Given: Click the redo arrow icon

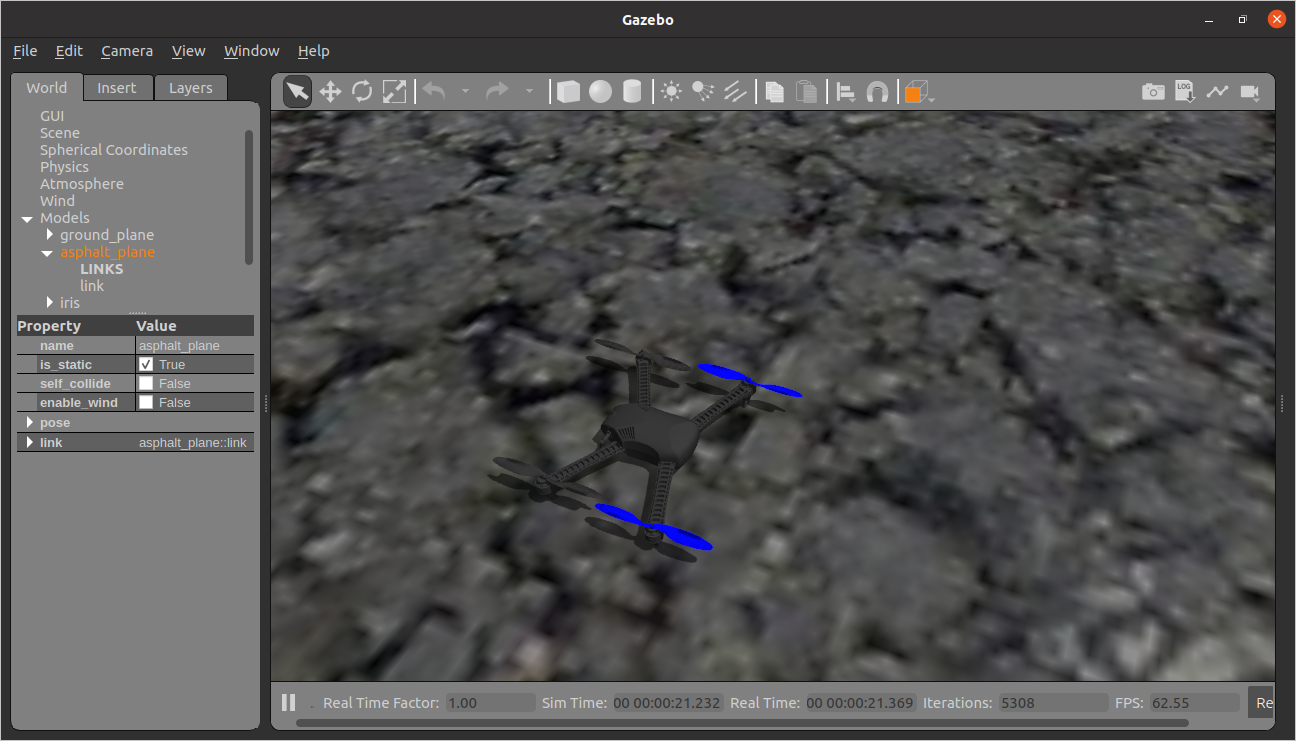Looking at the screenshot, I should [x=497, y=91].
